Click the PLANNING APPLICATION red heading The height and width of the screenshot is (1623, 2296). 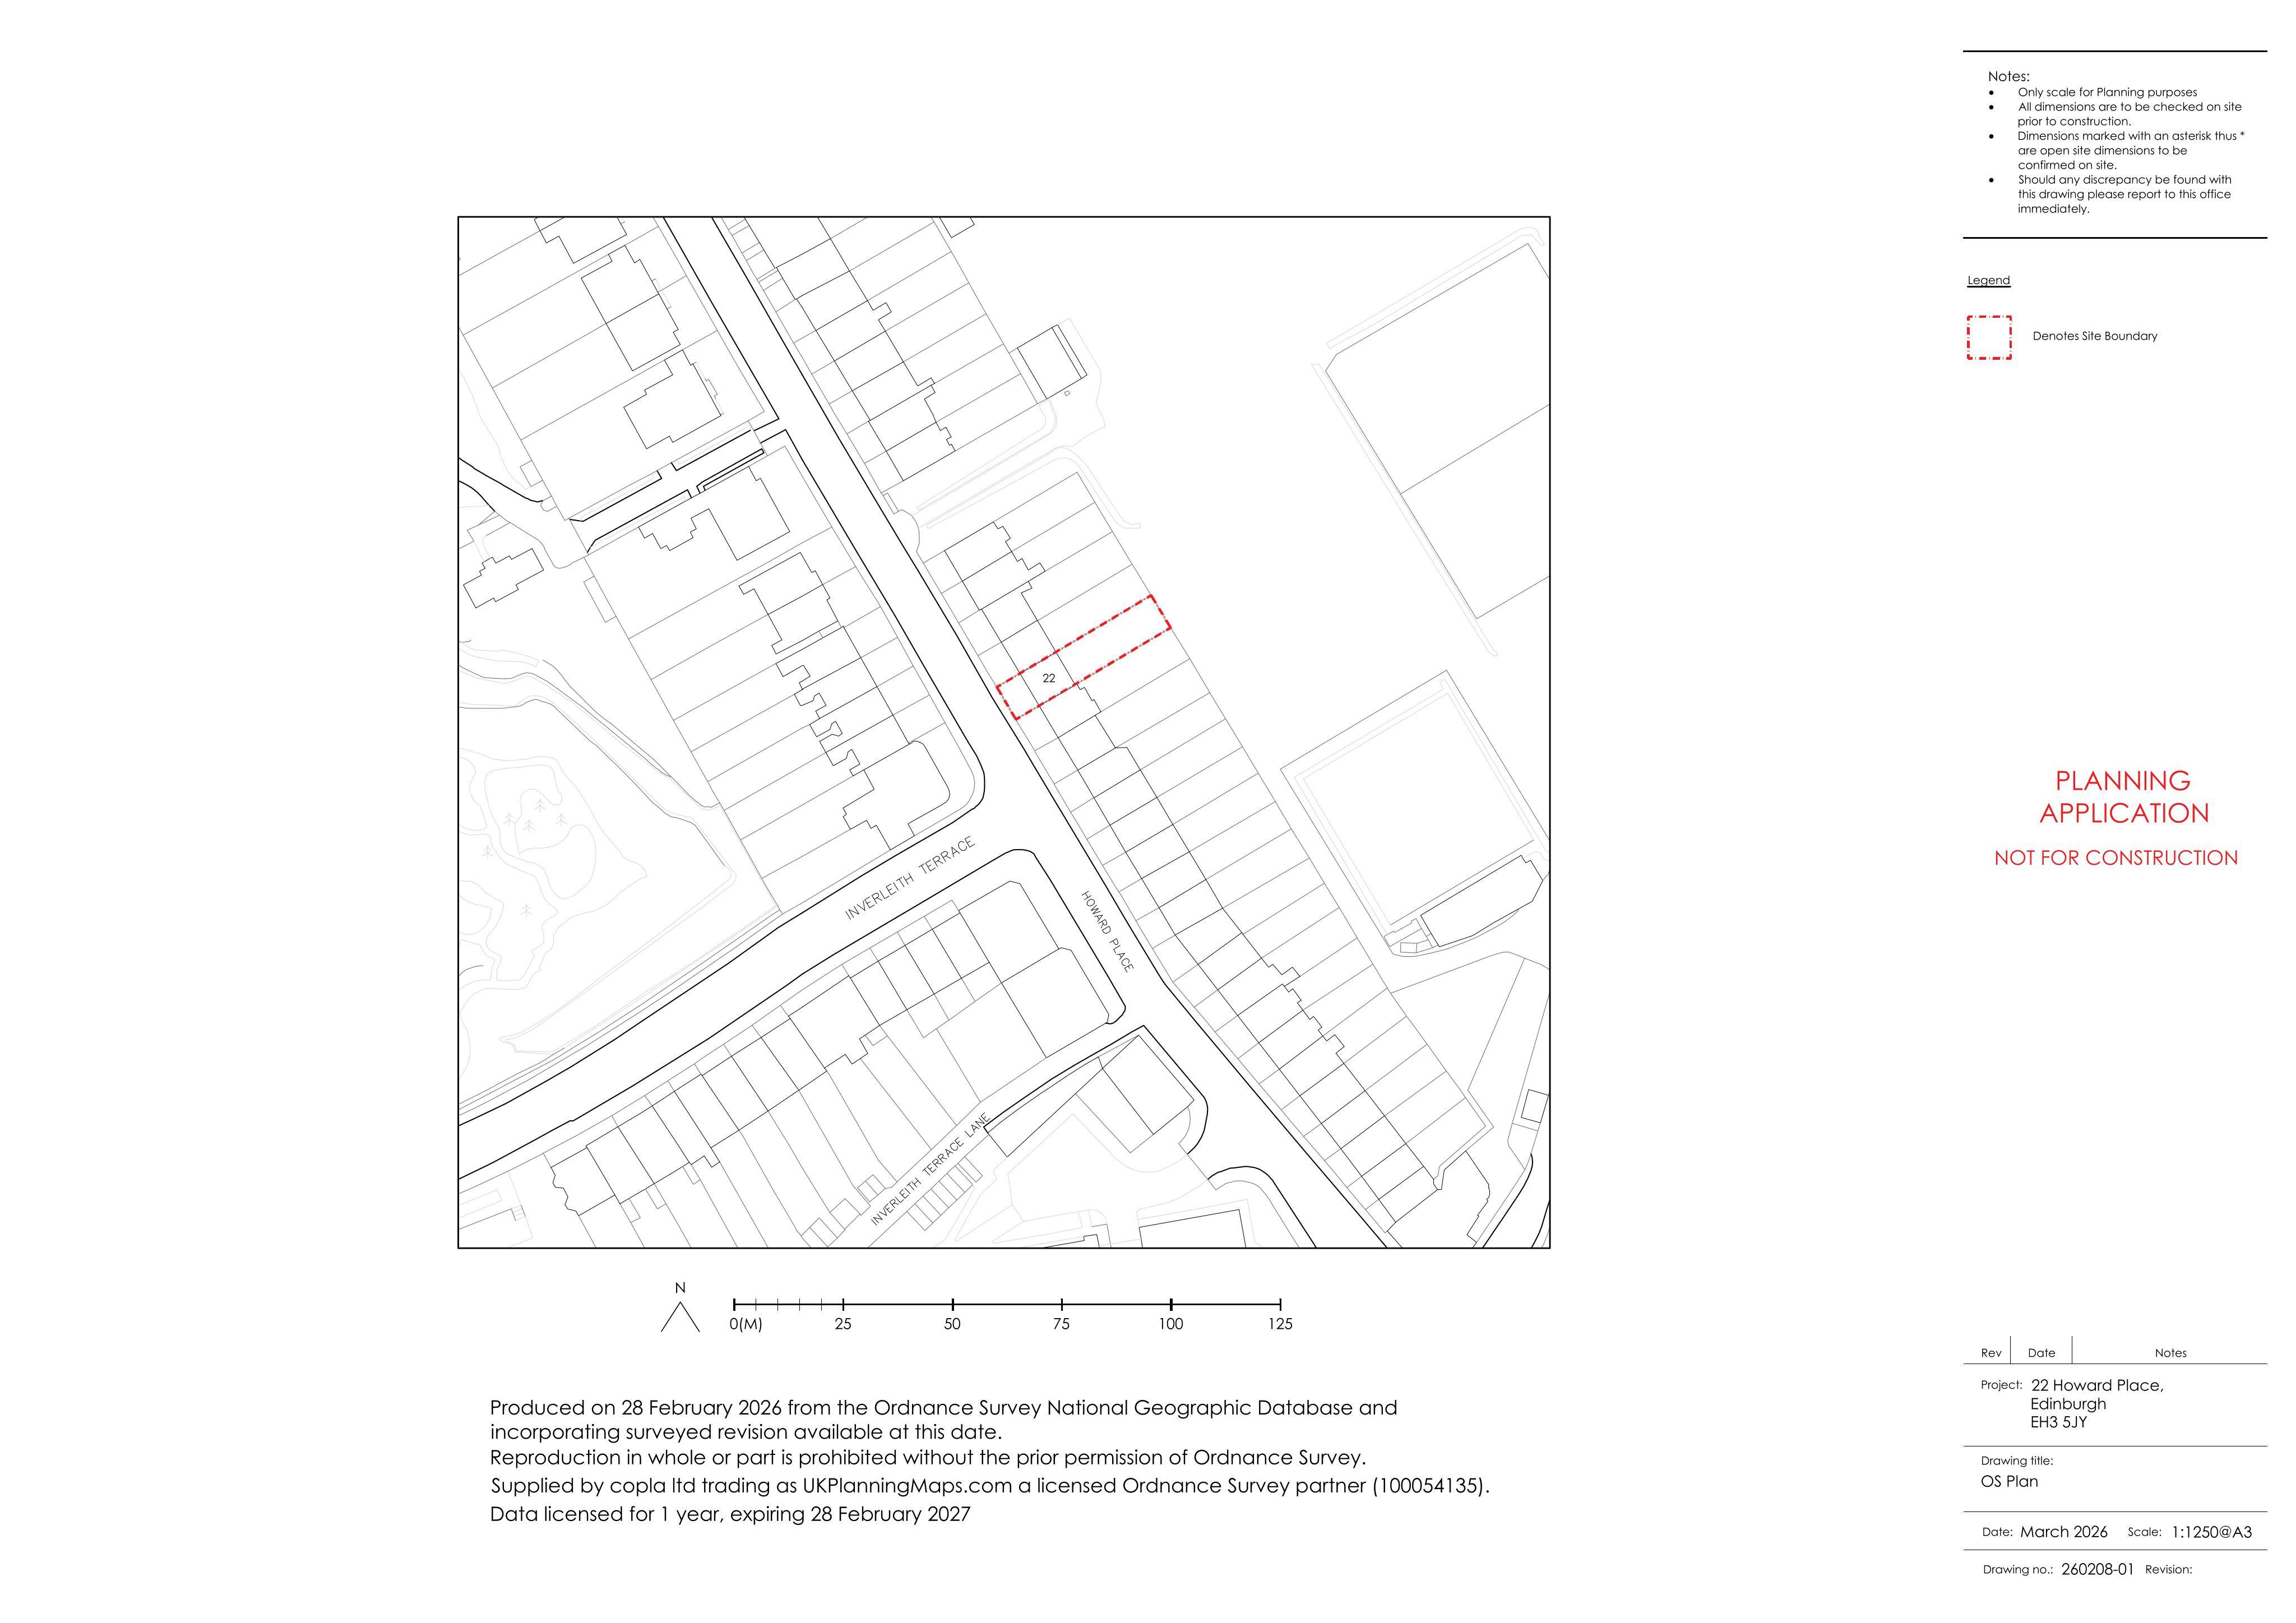pyautogui.click(x=2123, y=797)
